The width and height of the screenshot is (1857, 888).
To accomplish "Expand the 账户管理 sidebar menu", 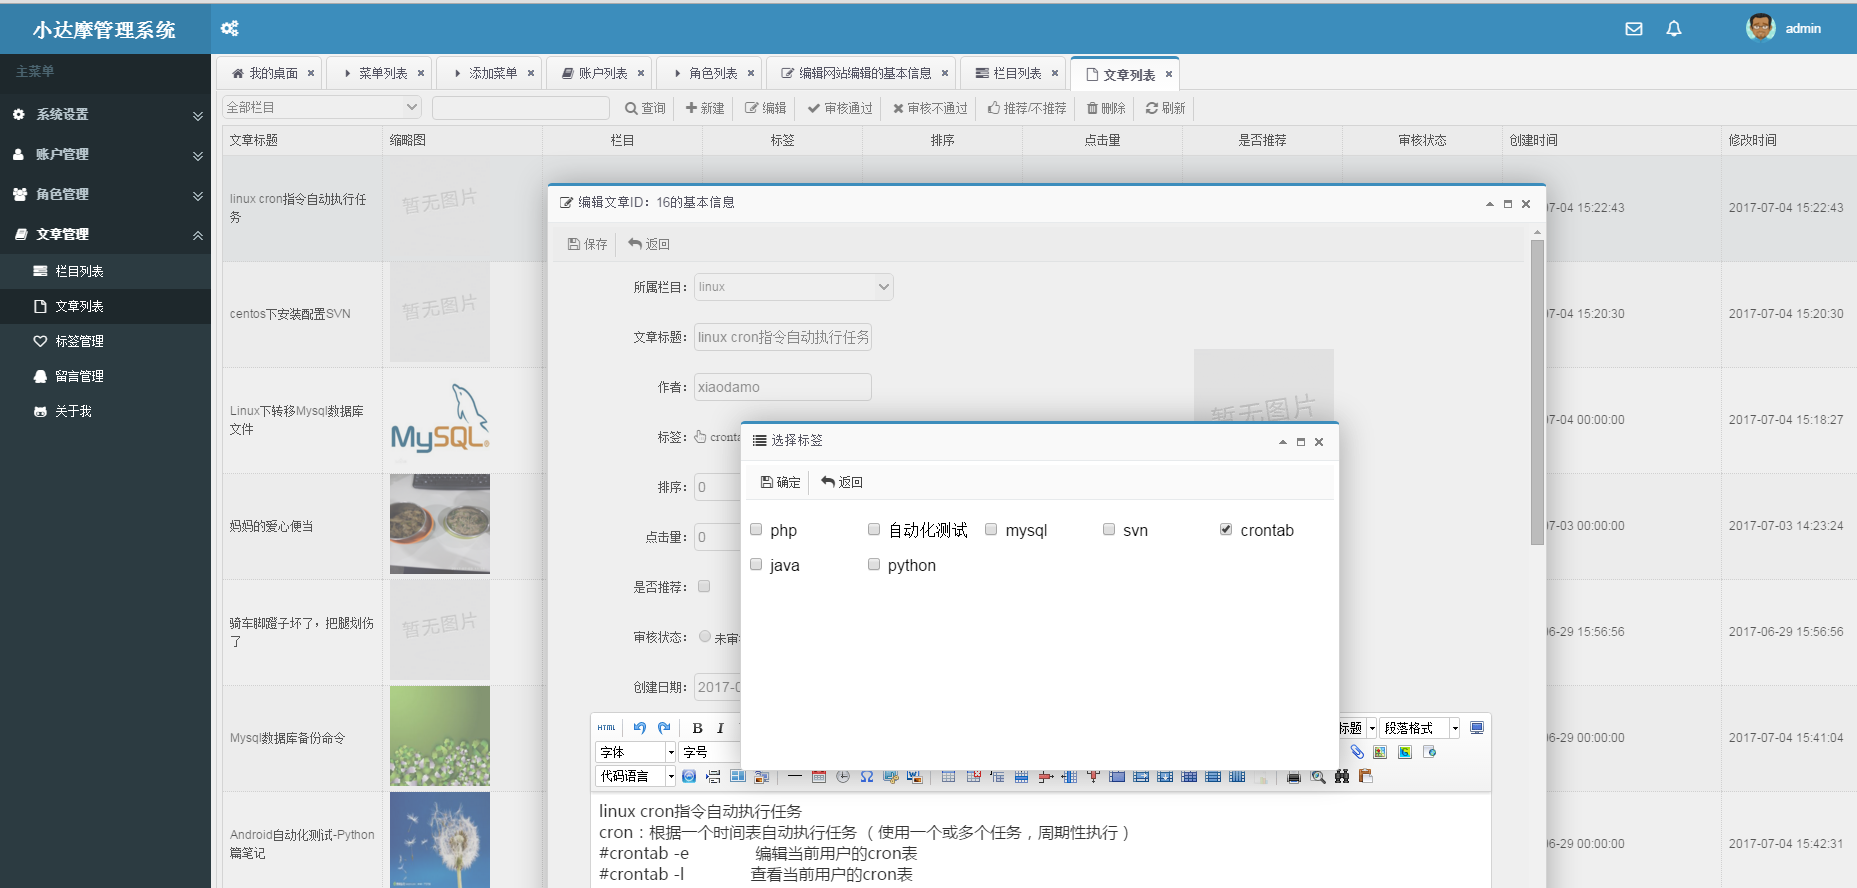I will [x=105, y=154].
